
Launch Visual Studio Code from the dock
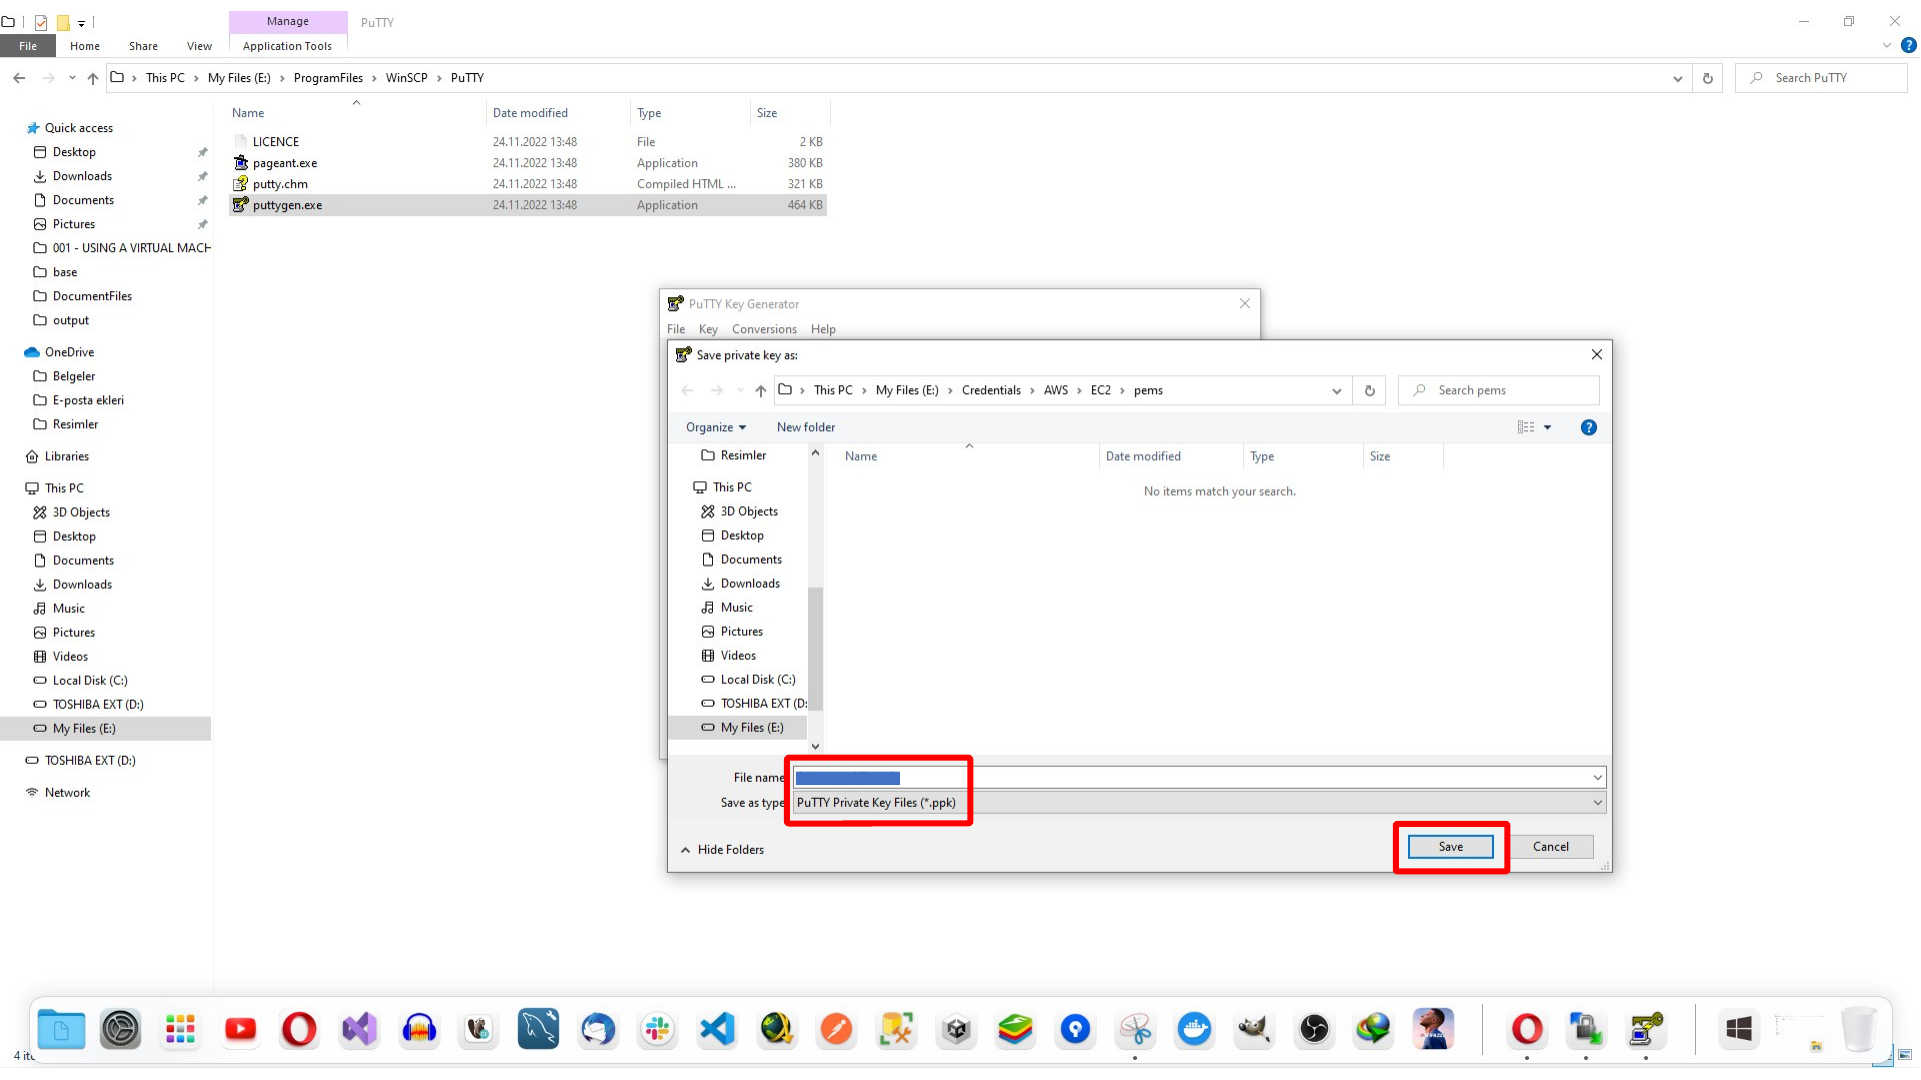pos(717,1029)
